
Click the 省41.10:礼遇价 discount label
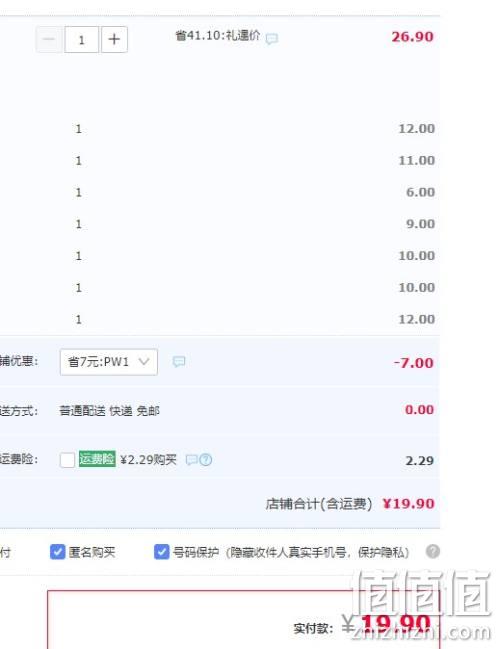[x=218, y=36]
